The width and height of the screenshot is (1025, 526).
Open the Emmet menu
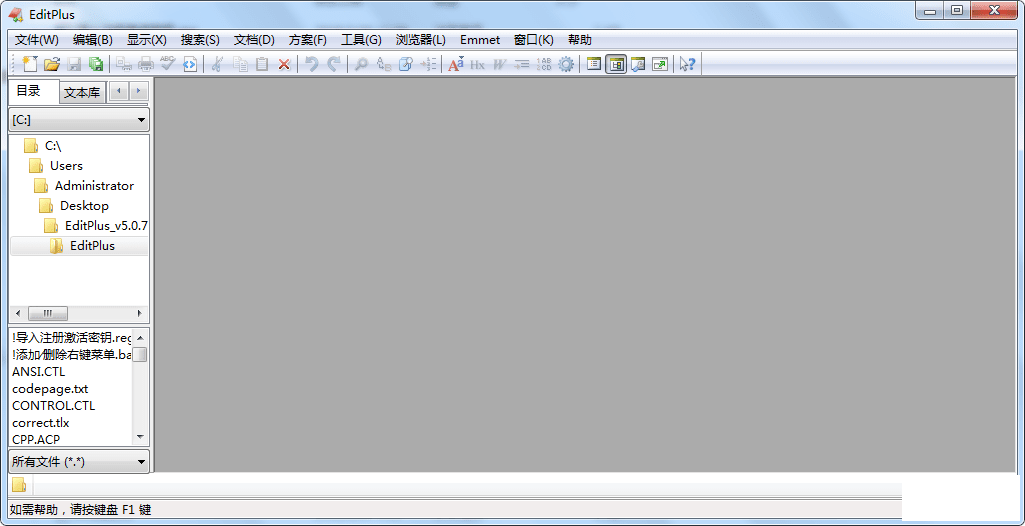(480, 40)
